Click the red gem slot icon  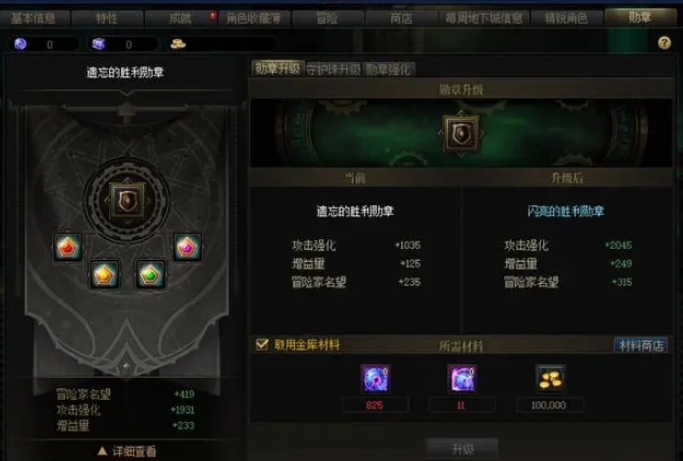pyautogui.click(x=68, y=247)
